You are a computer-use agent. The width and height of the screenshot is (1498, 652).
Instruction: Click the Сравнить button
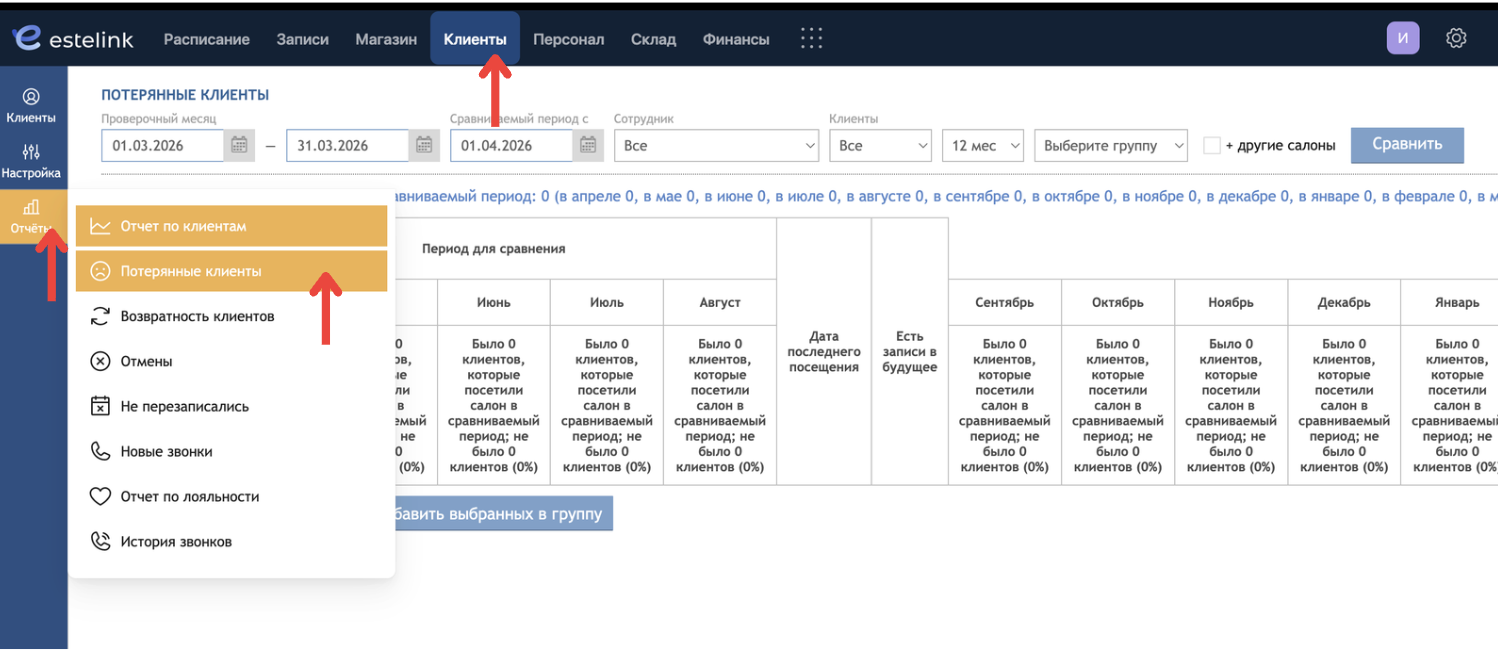click(1407, 144)
